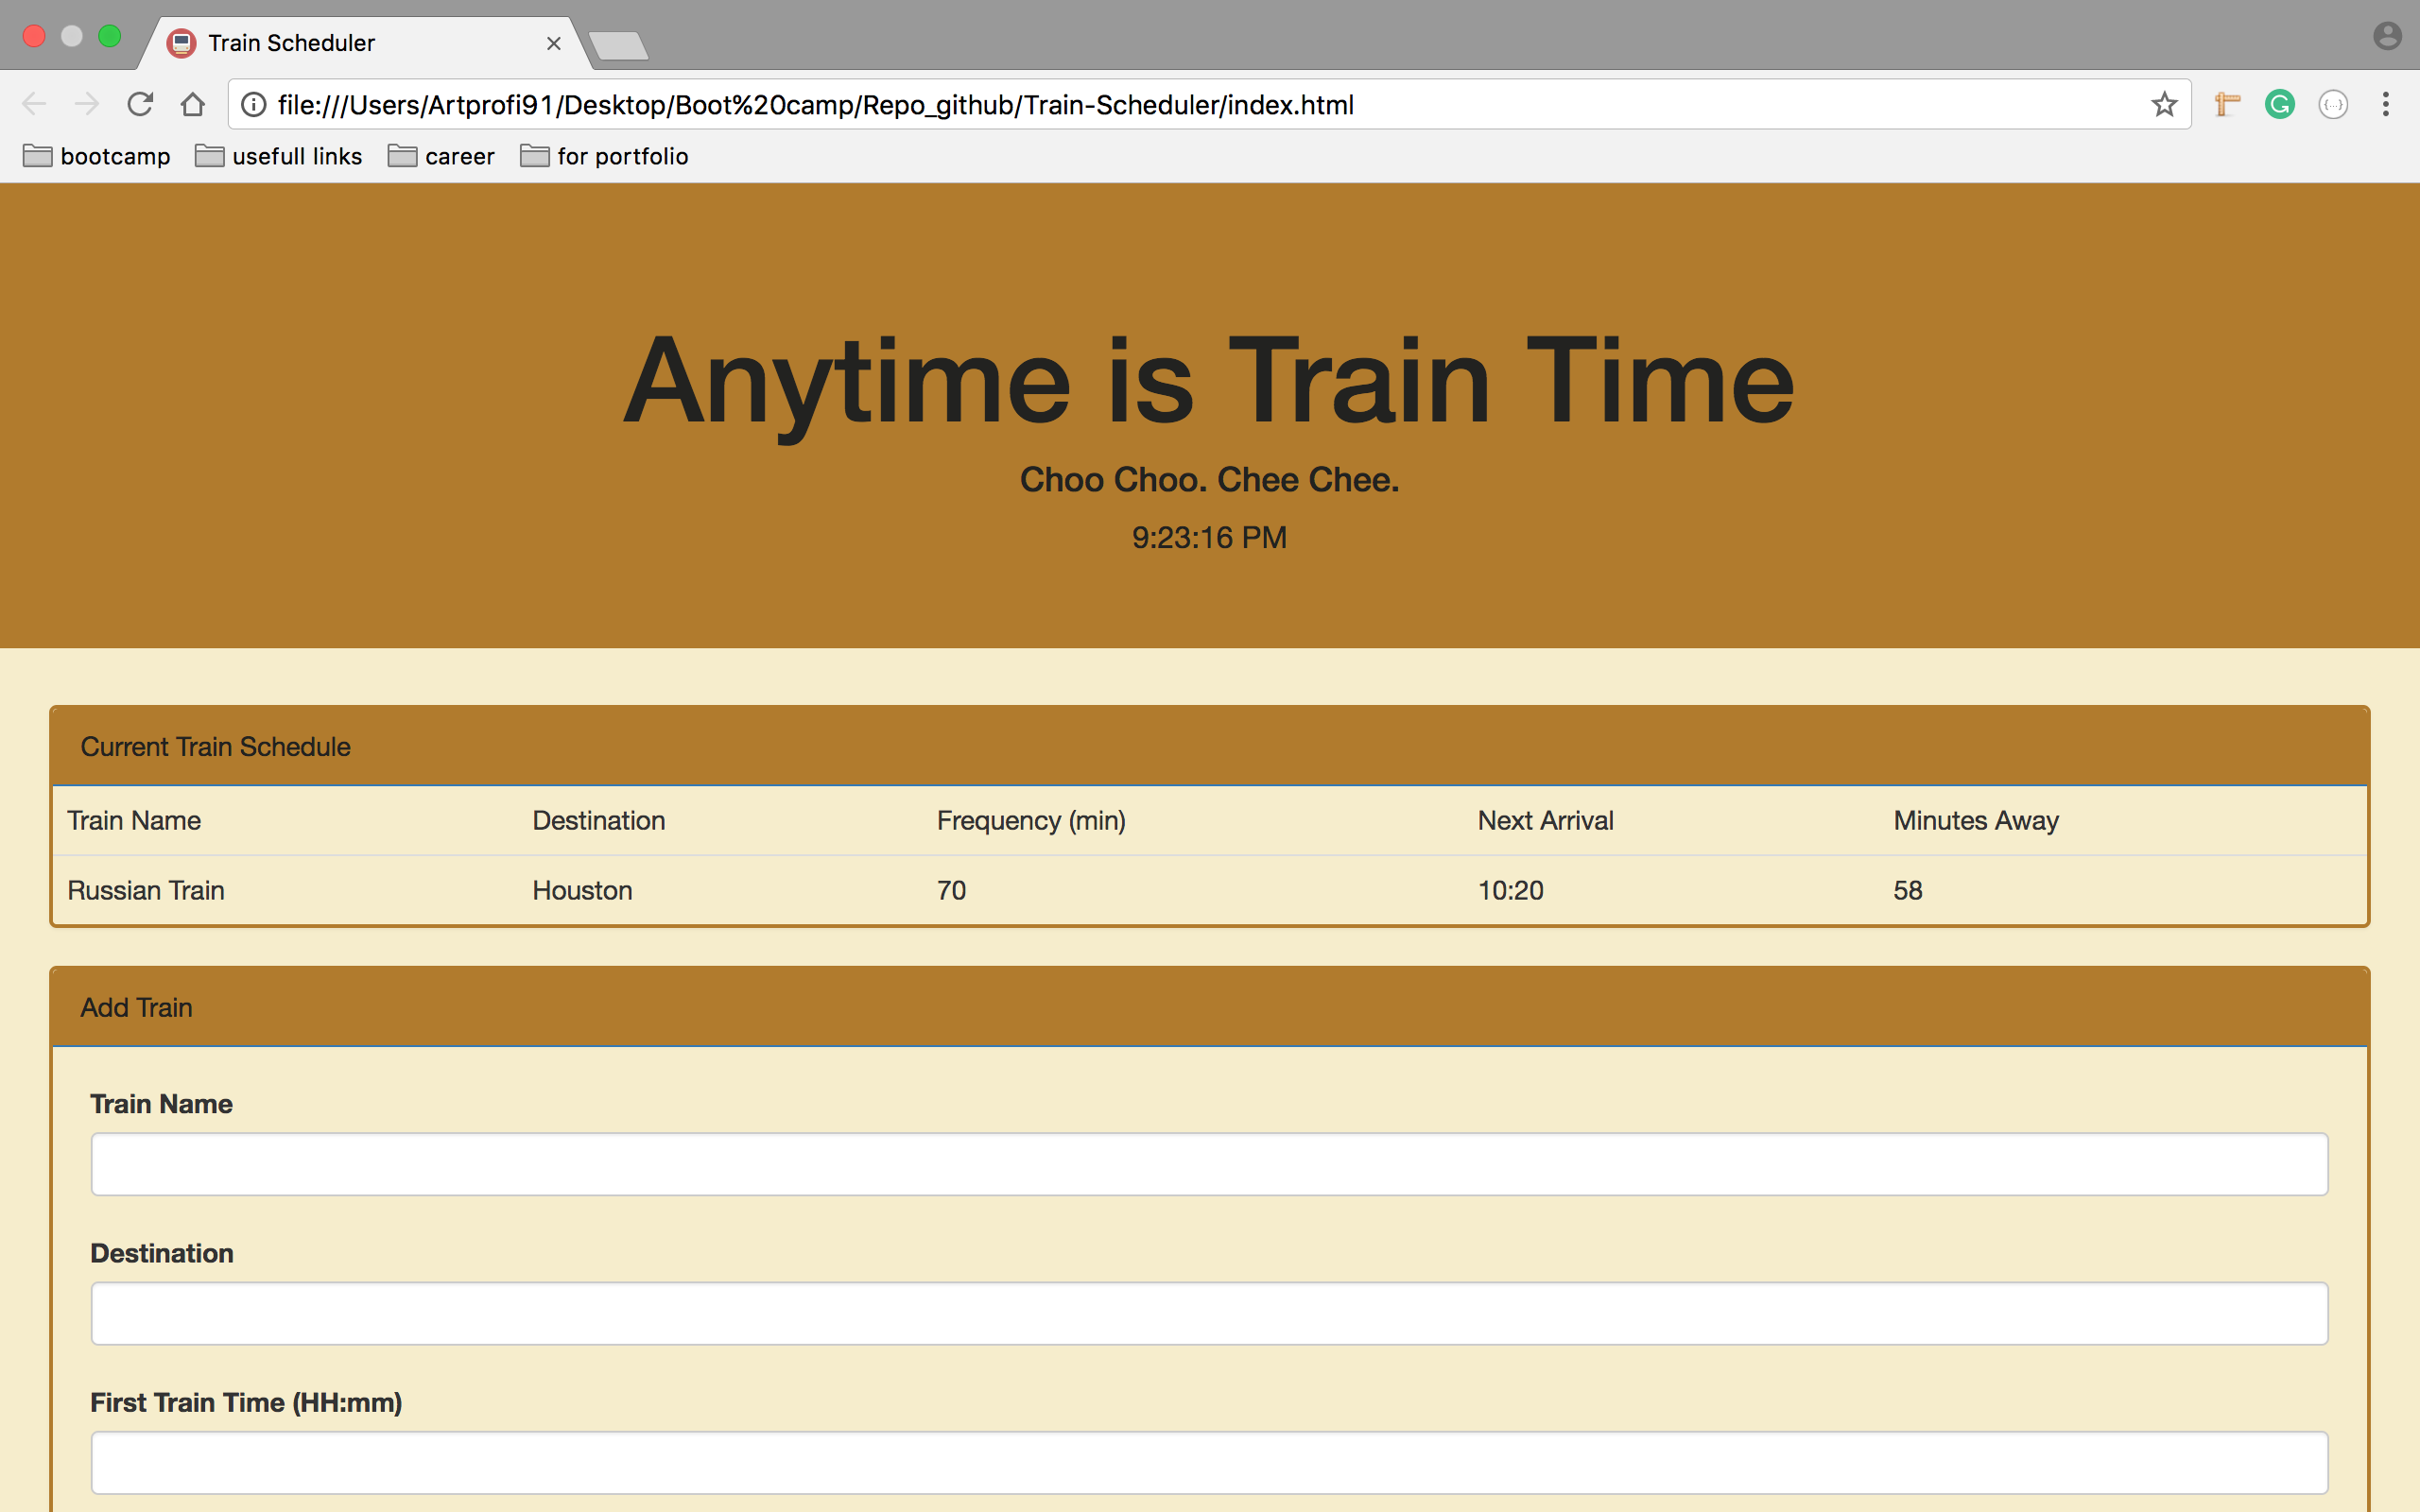2420x1512 pixels.
Task: Open the career bookmarks folder
Action: coord(440,156)
